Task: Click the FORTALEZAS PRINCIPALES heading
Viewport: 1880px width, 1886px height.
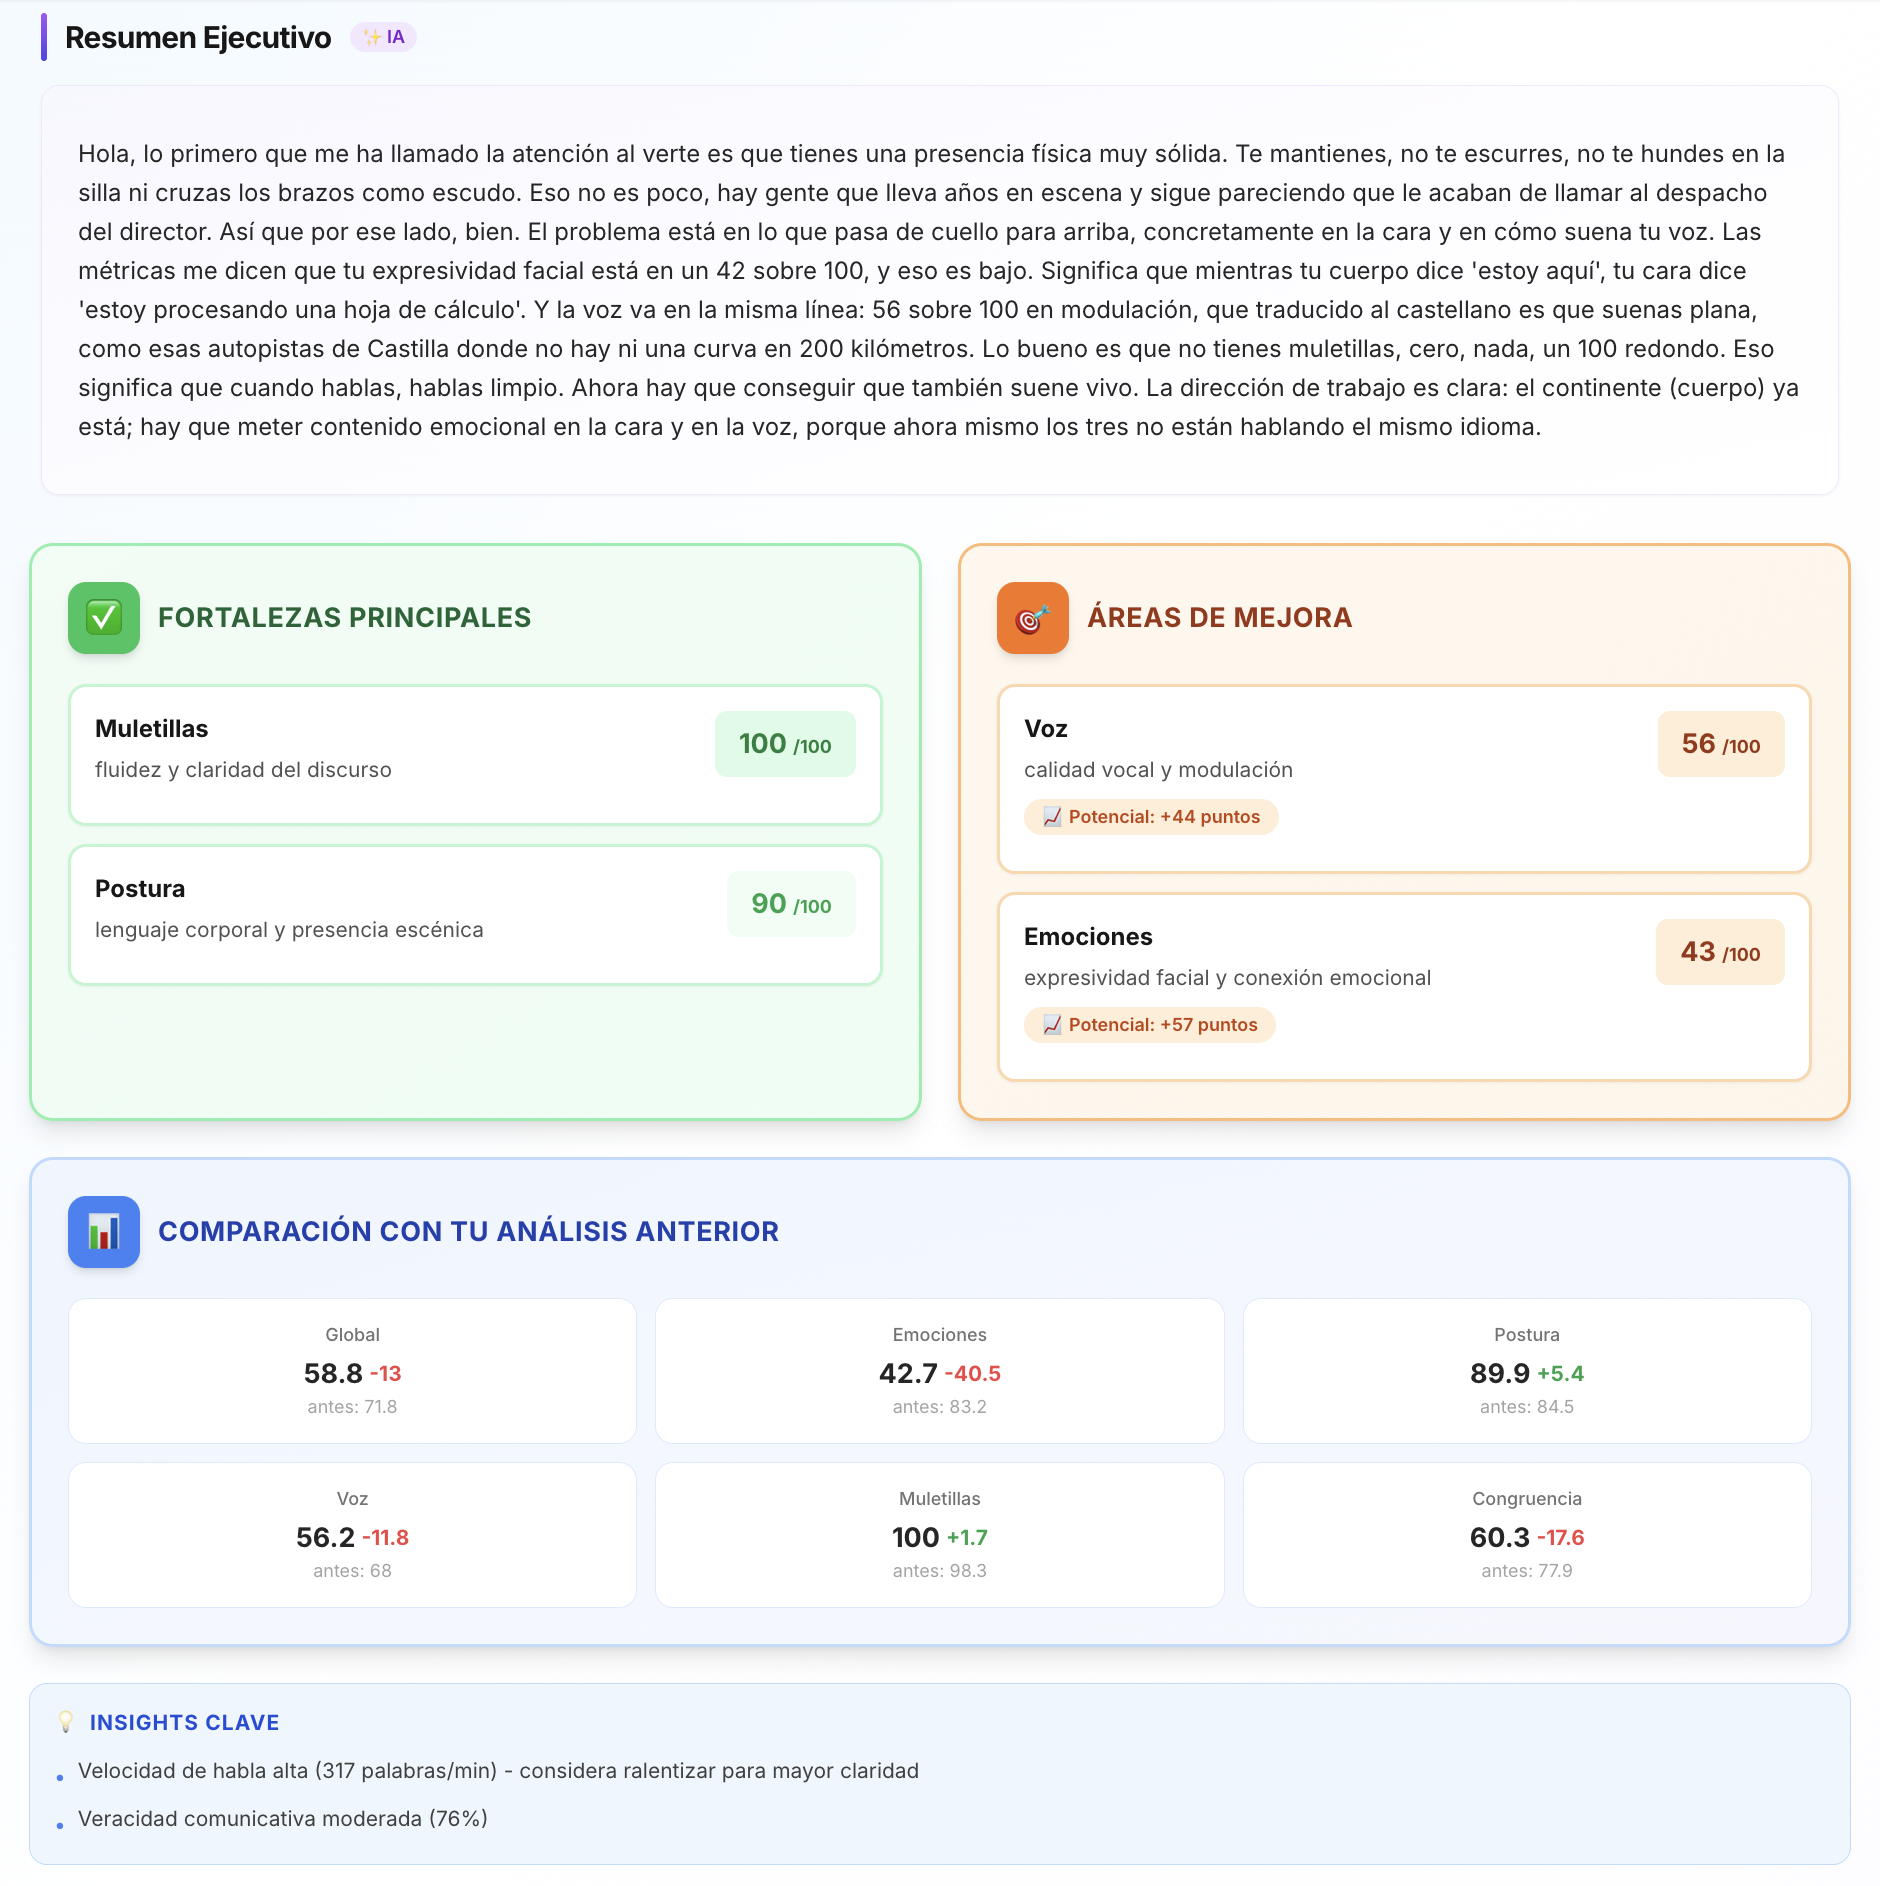Action: coord(345,618)
